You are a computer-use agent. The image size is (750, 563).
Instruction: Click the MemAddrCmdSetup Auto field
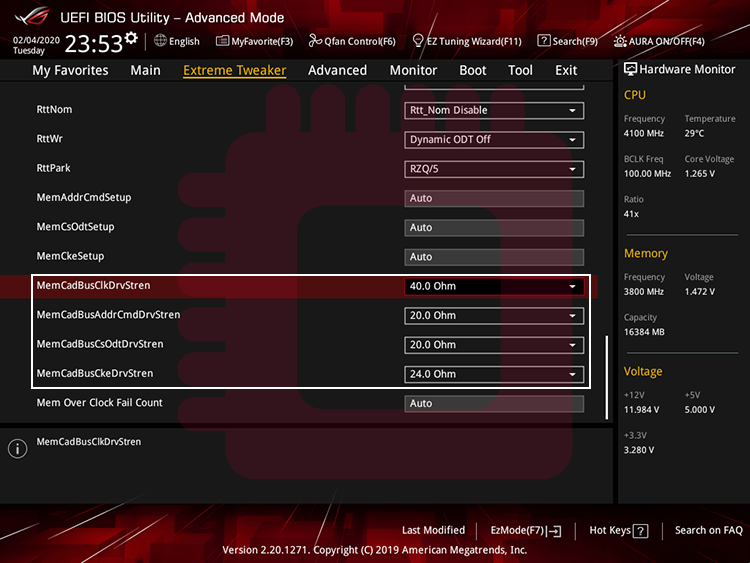(x=495, y=198)
